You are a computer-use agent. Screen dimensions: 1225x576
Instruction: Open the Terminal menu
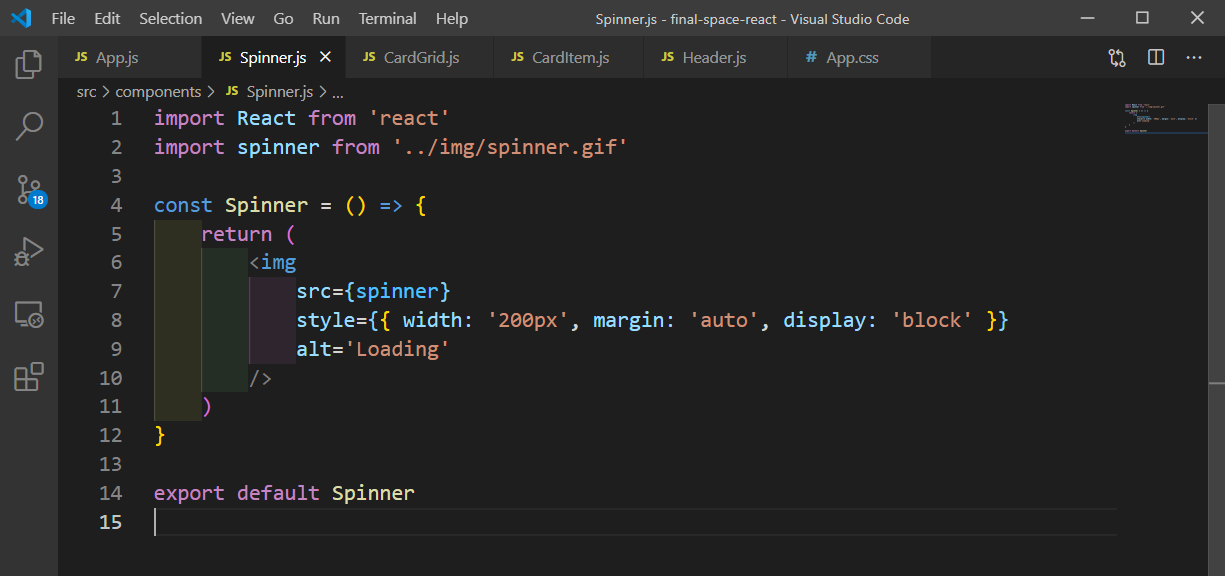tap(387, 18)
